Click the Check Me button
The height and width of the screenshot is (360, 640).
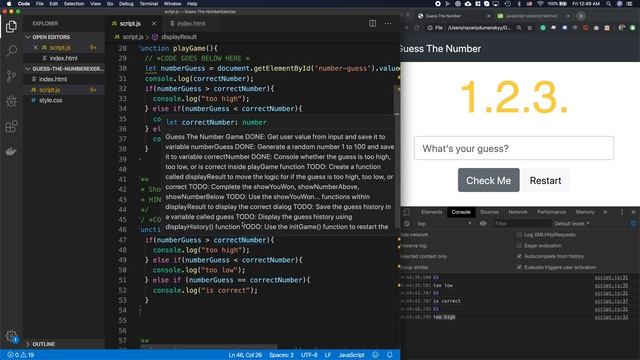coord(489,180)
